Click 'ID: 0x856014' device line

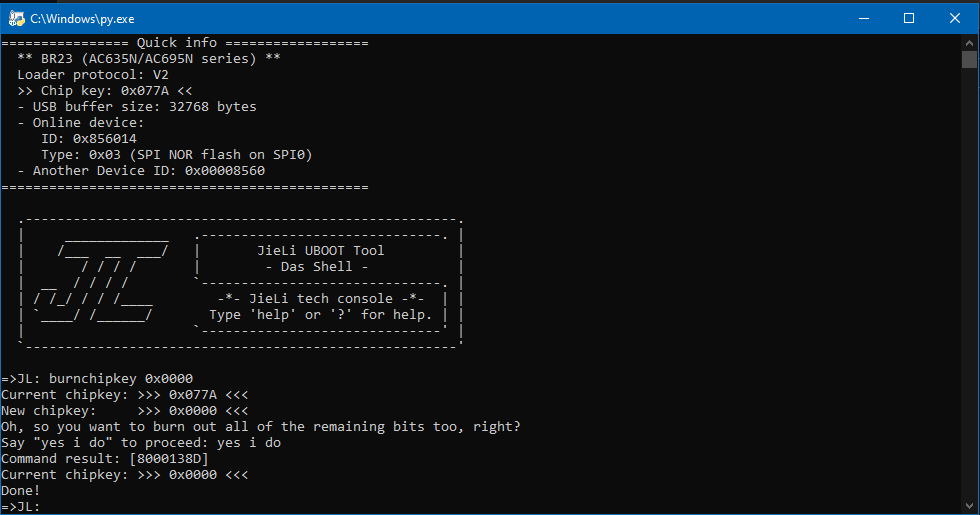tap(89, 139)
